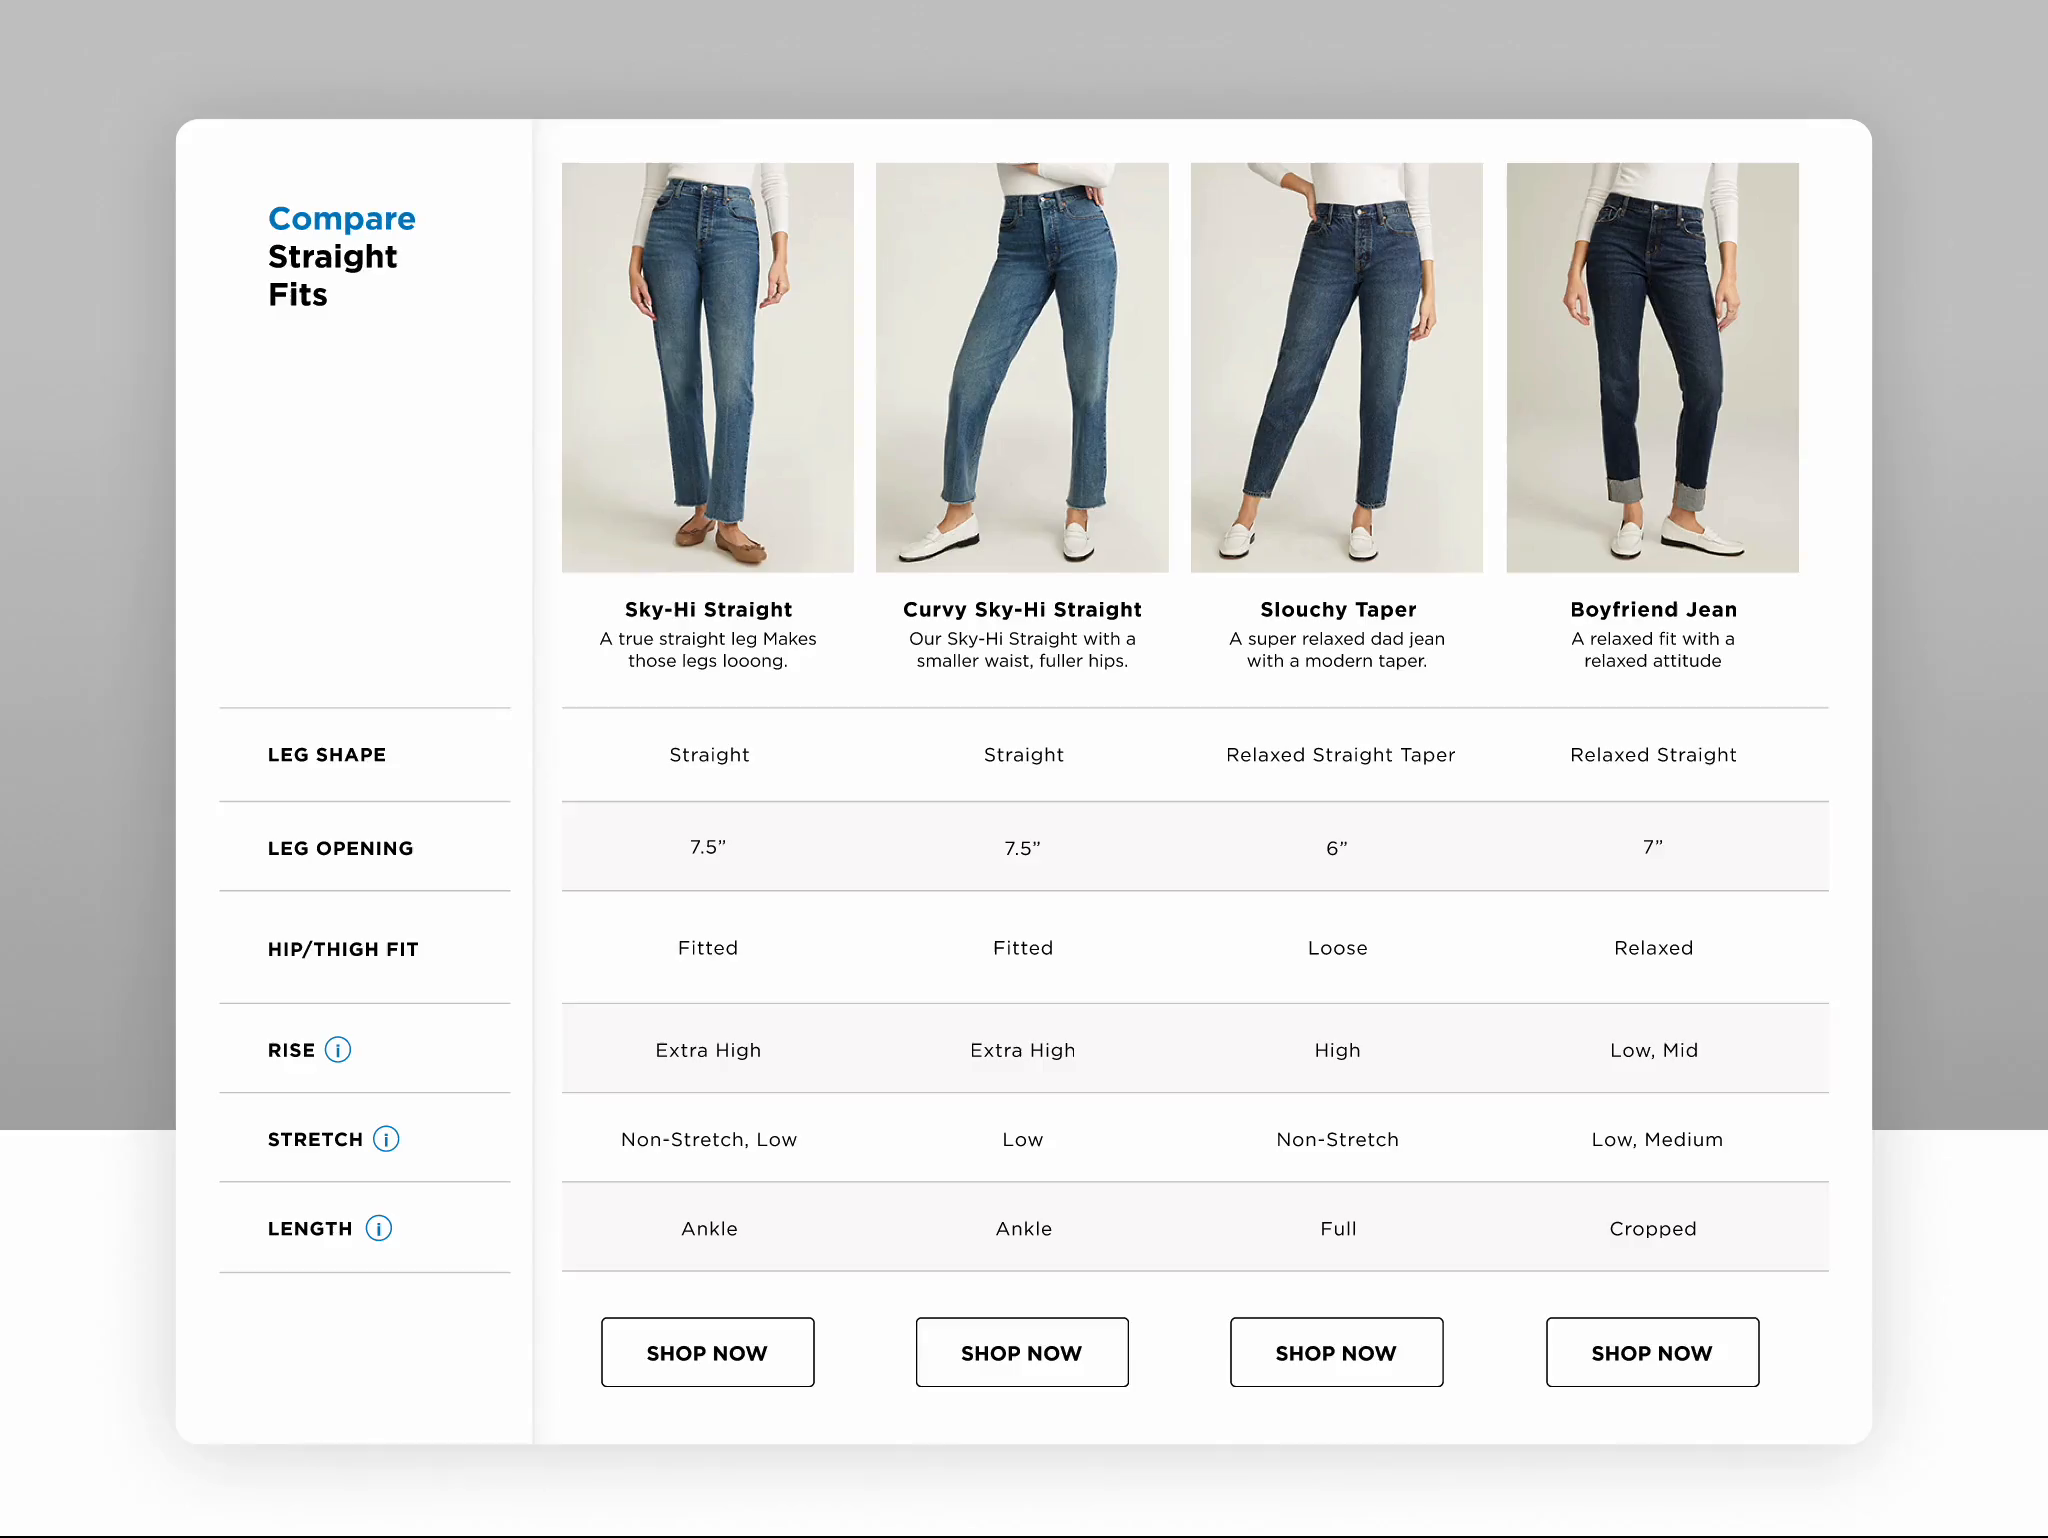Open the Boyfriend Jean product photo

[1651, 367]
